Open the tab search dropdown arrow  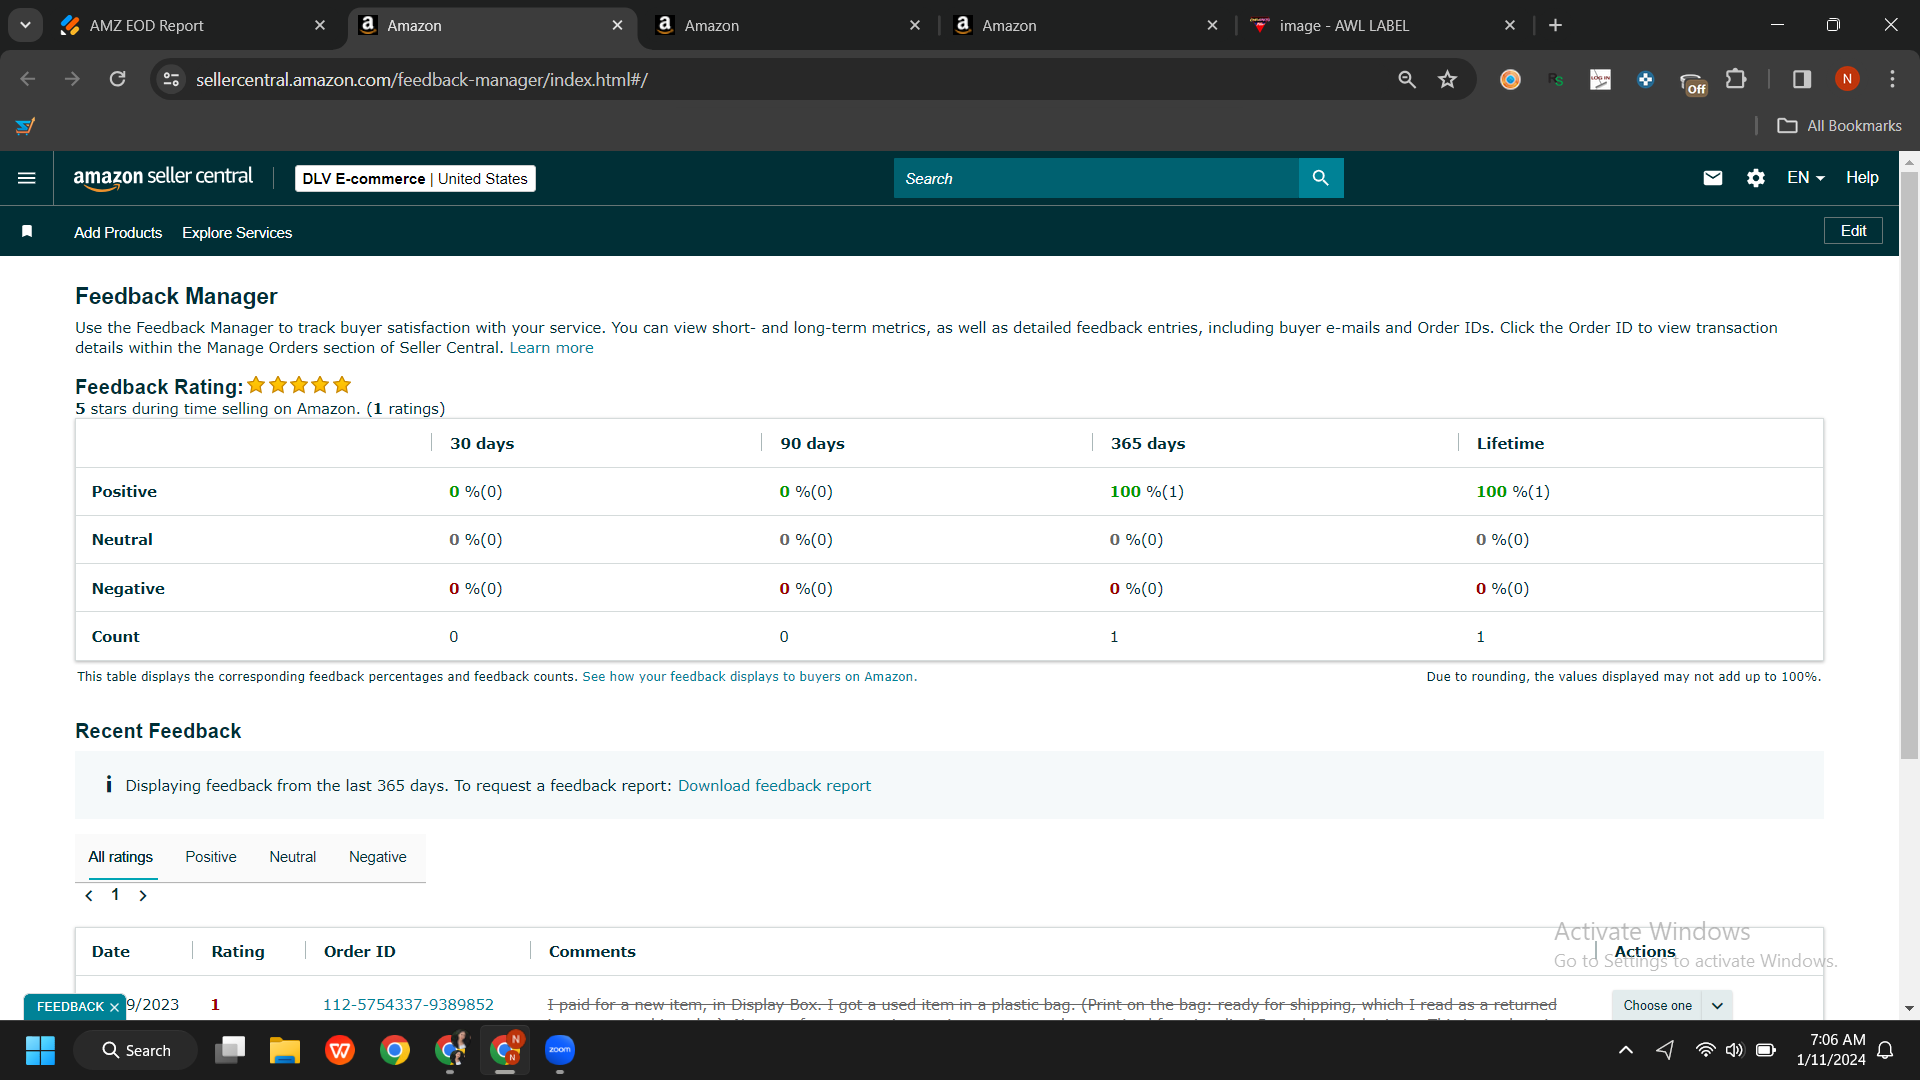[x=25, y=25]
